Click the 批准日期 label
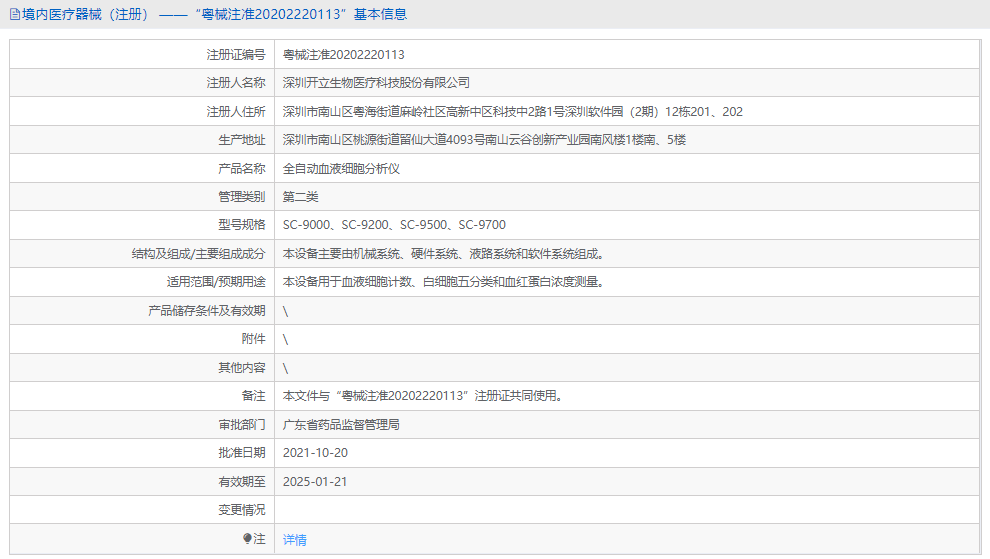990x559 pixels. point(242,453)
